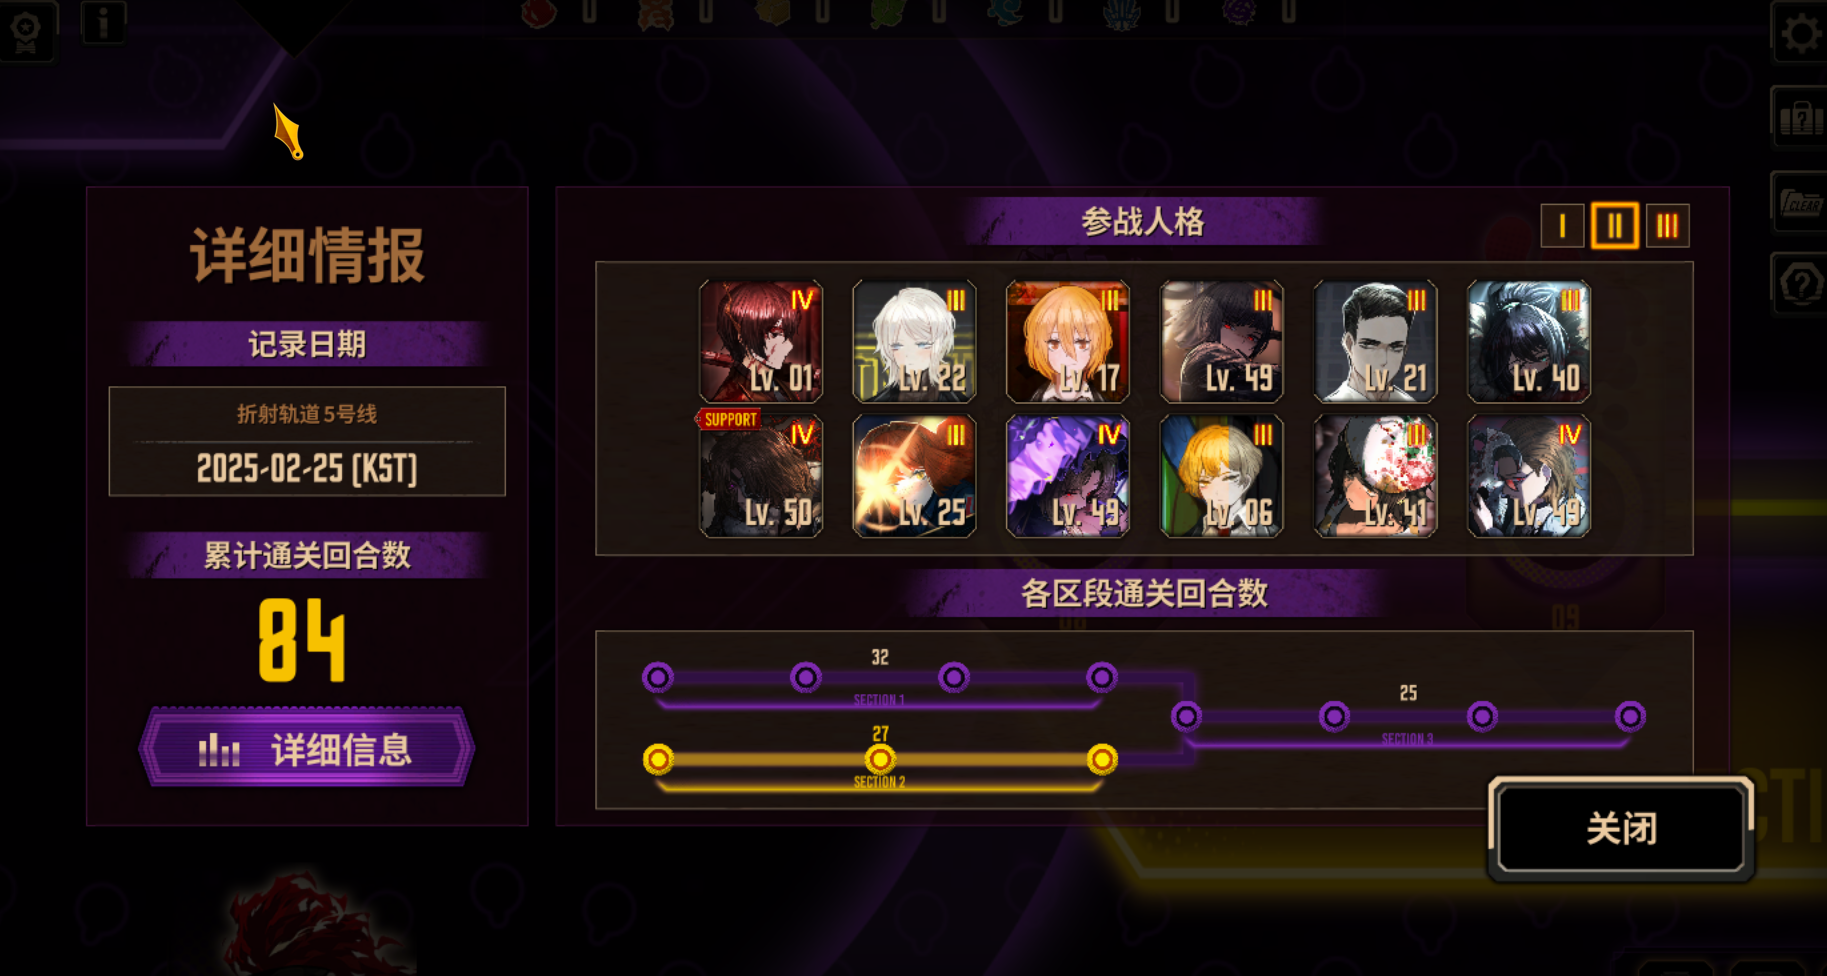
Task: Switch to team tab I
Action: coord(1562,226)
